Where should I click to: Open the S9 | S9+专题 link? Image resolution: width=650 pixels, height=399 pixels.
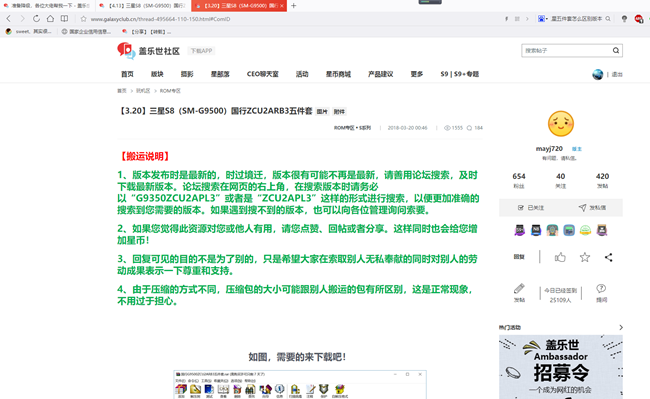[x=460, y=74]
